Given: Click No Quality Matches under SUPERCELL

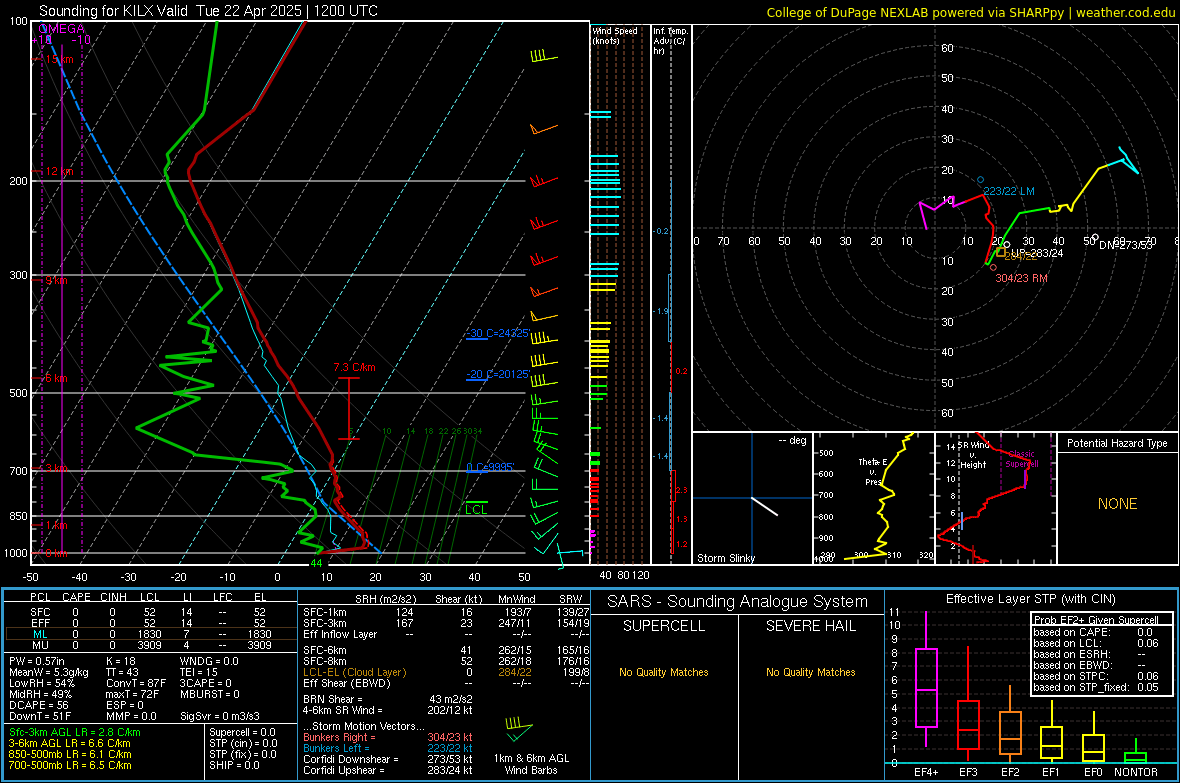Looking at the screenshot, I should tap(664, 672).
